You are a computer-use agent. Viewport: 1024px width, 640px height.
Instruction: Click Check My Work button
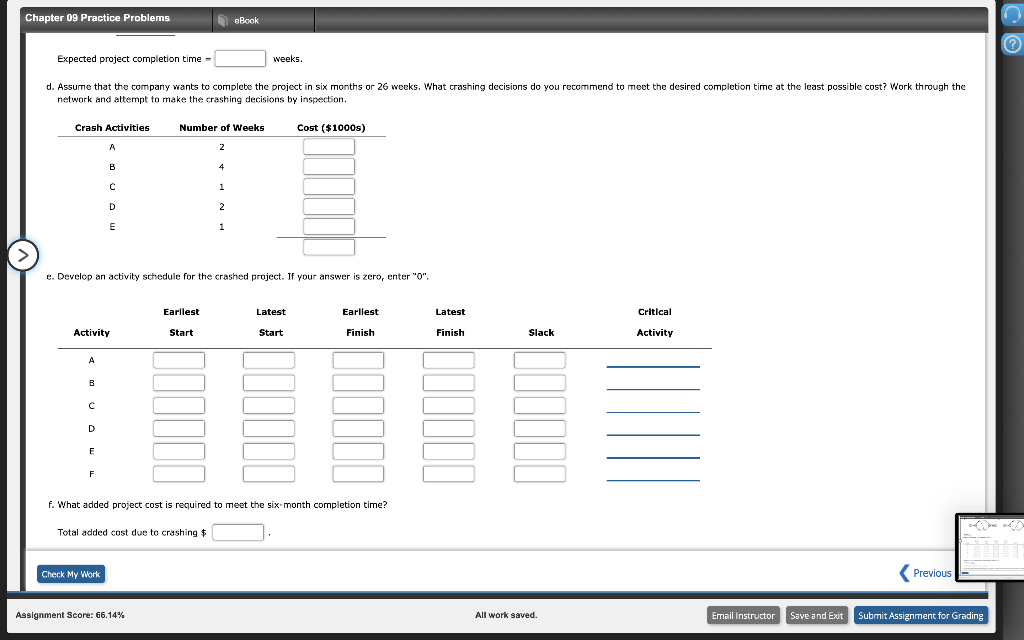71,574
